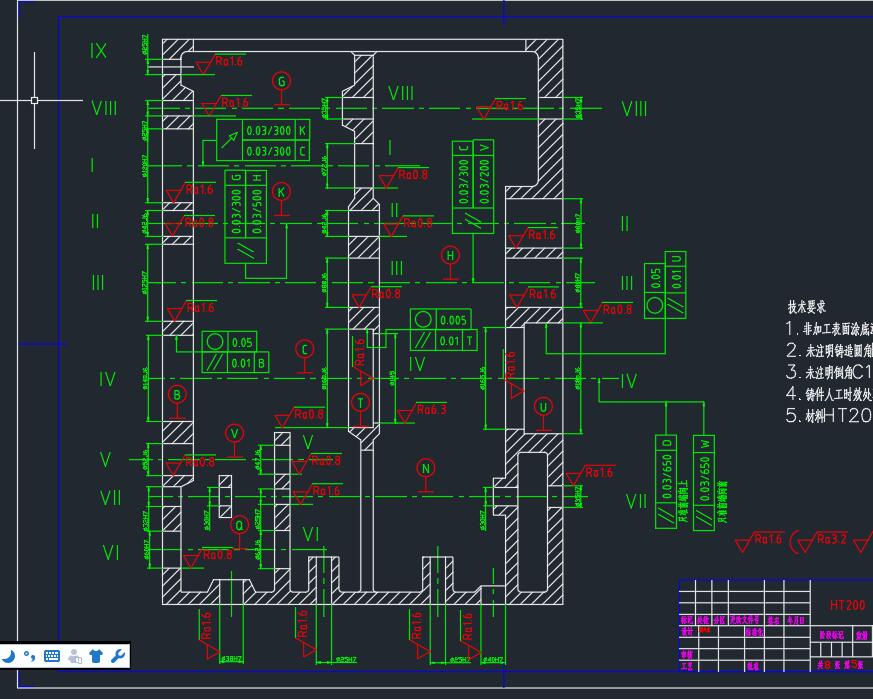The width and height of the screenshot is (873, 699).
Task: Click the axis label IX
Action: (98, 51)
